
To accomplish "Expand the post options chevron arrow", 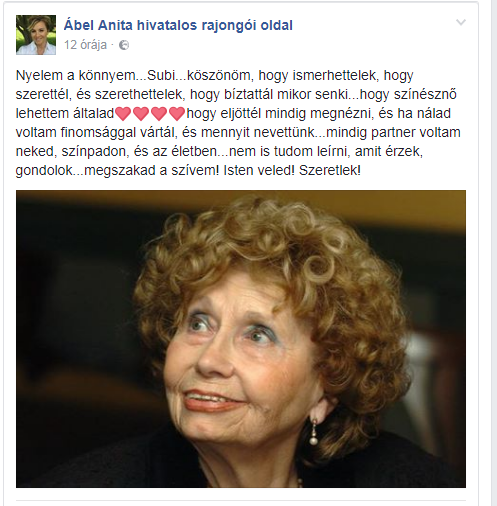I will 461,23.
